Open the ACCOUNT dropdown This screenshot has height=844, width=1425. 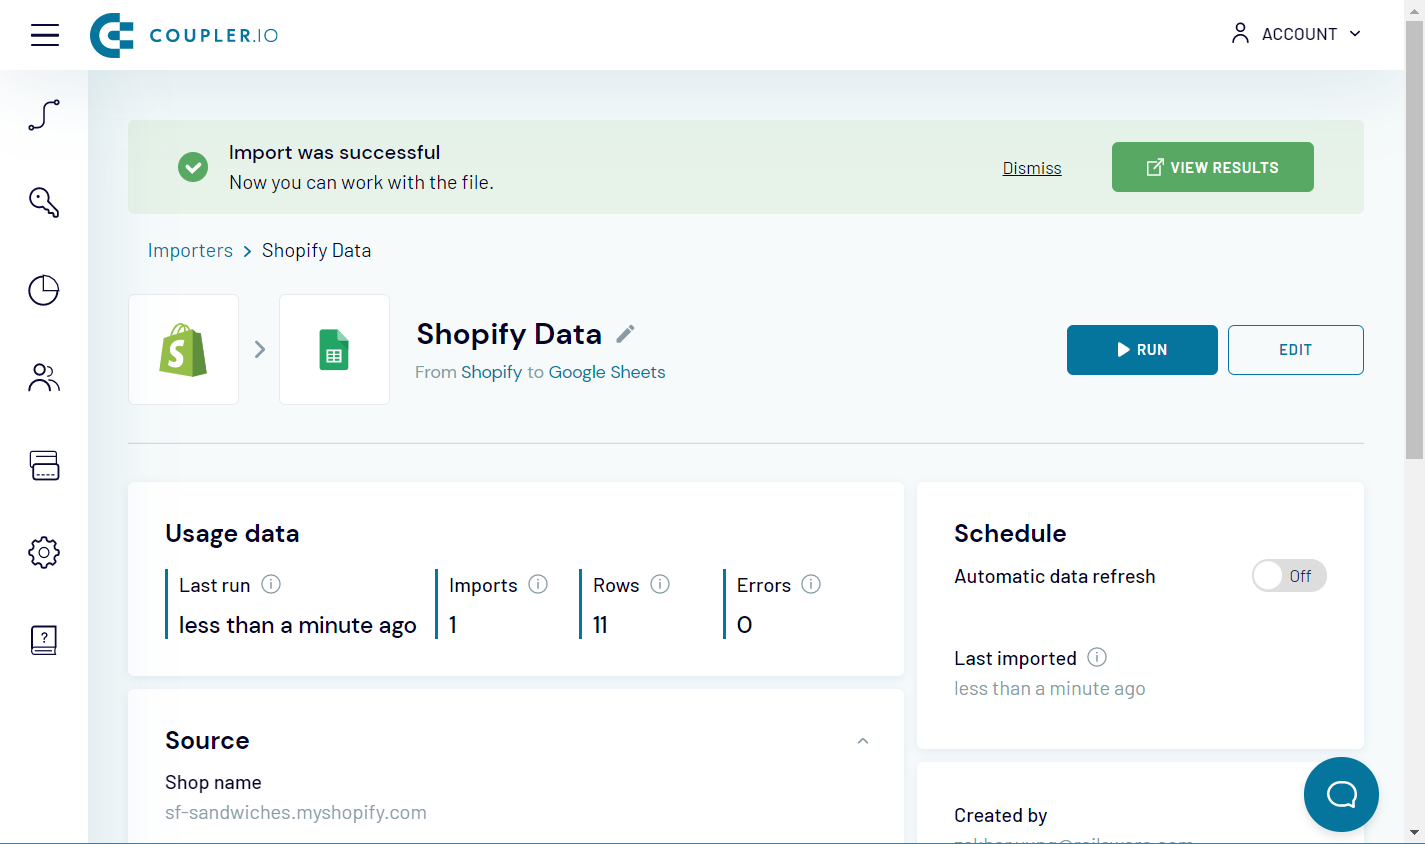[x=1296, y=33]
